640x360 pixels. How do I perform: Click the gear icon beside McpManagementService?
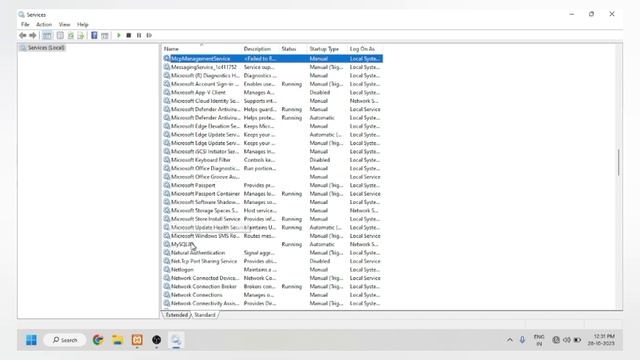click(x=167, y=58)
